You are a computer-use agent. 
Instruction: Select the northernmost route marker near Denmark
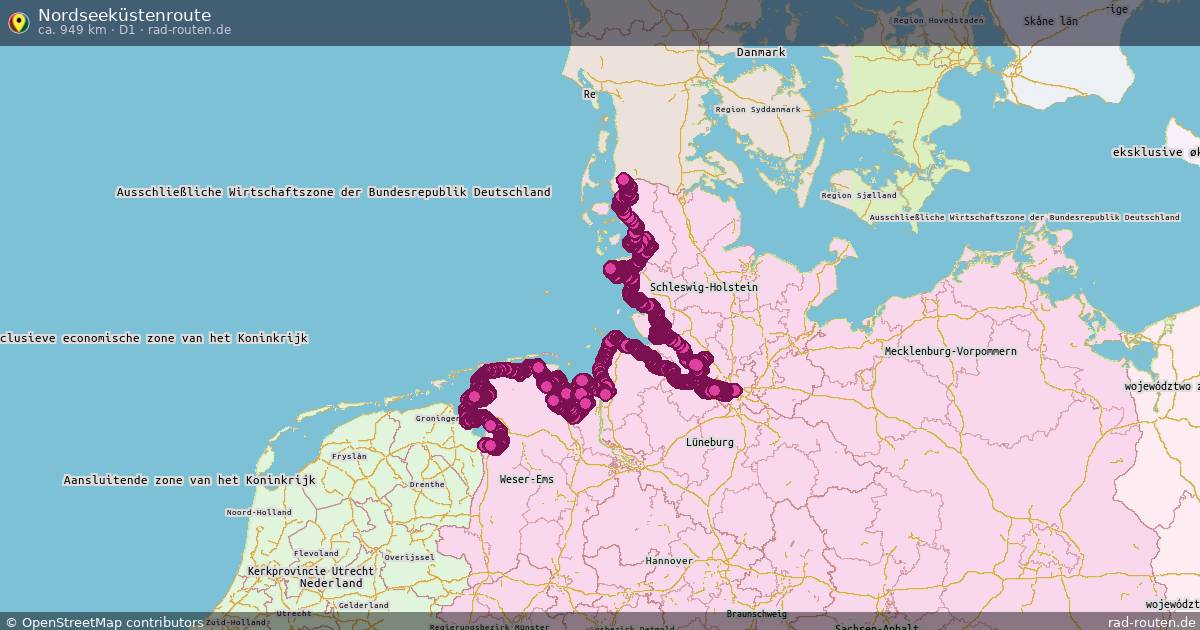pyautogui.click(x=623, y=178)
